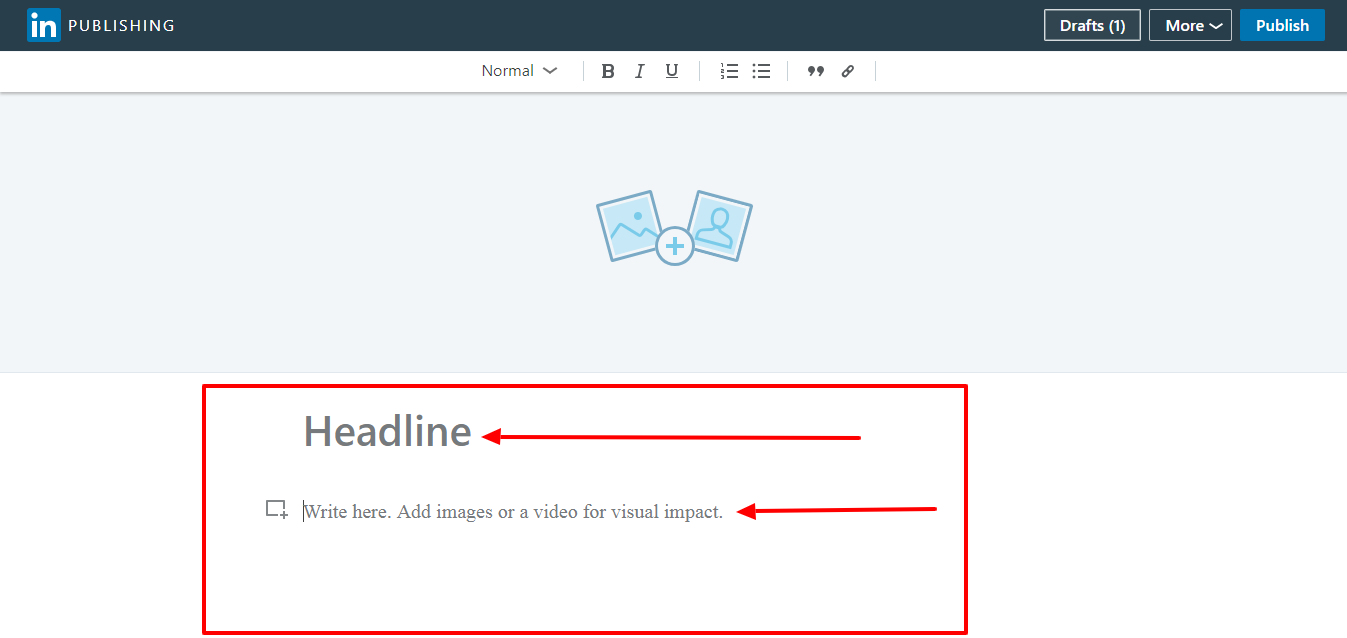
Task: Add a cover image to article
Action: [x=674, y=228]
